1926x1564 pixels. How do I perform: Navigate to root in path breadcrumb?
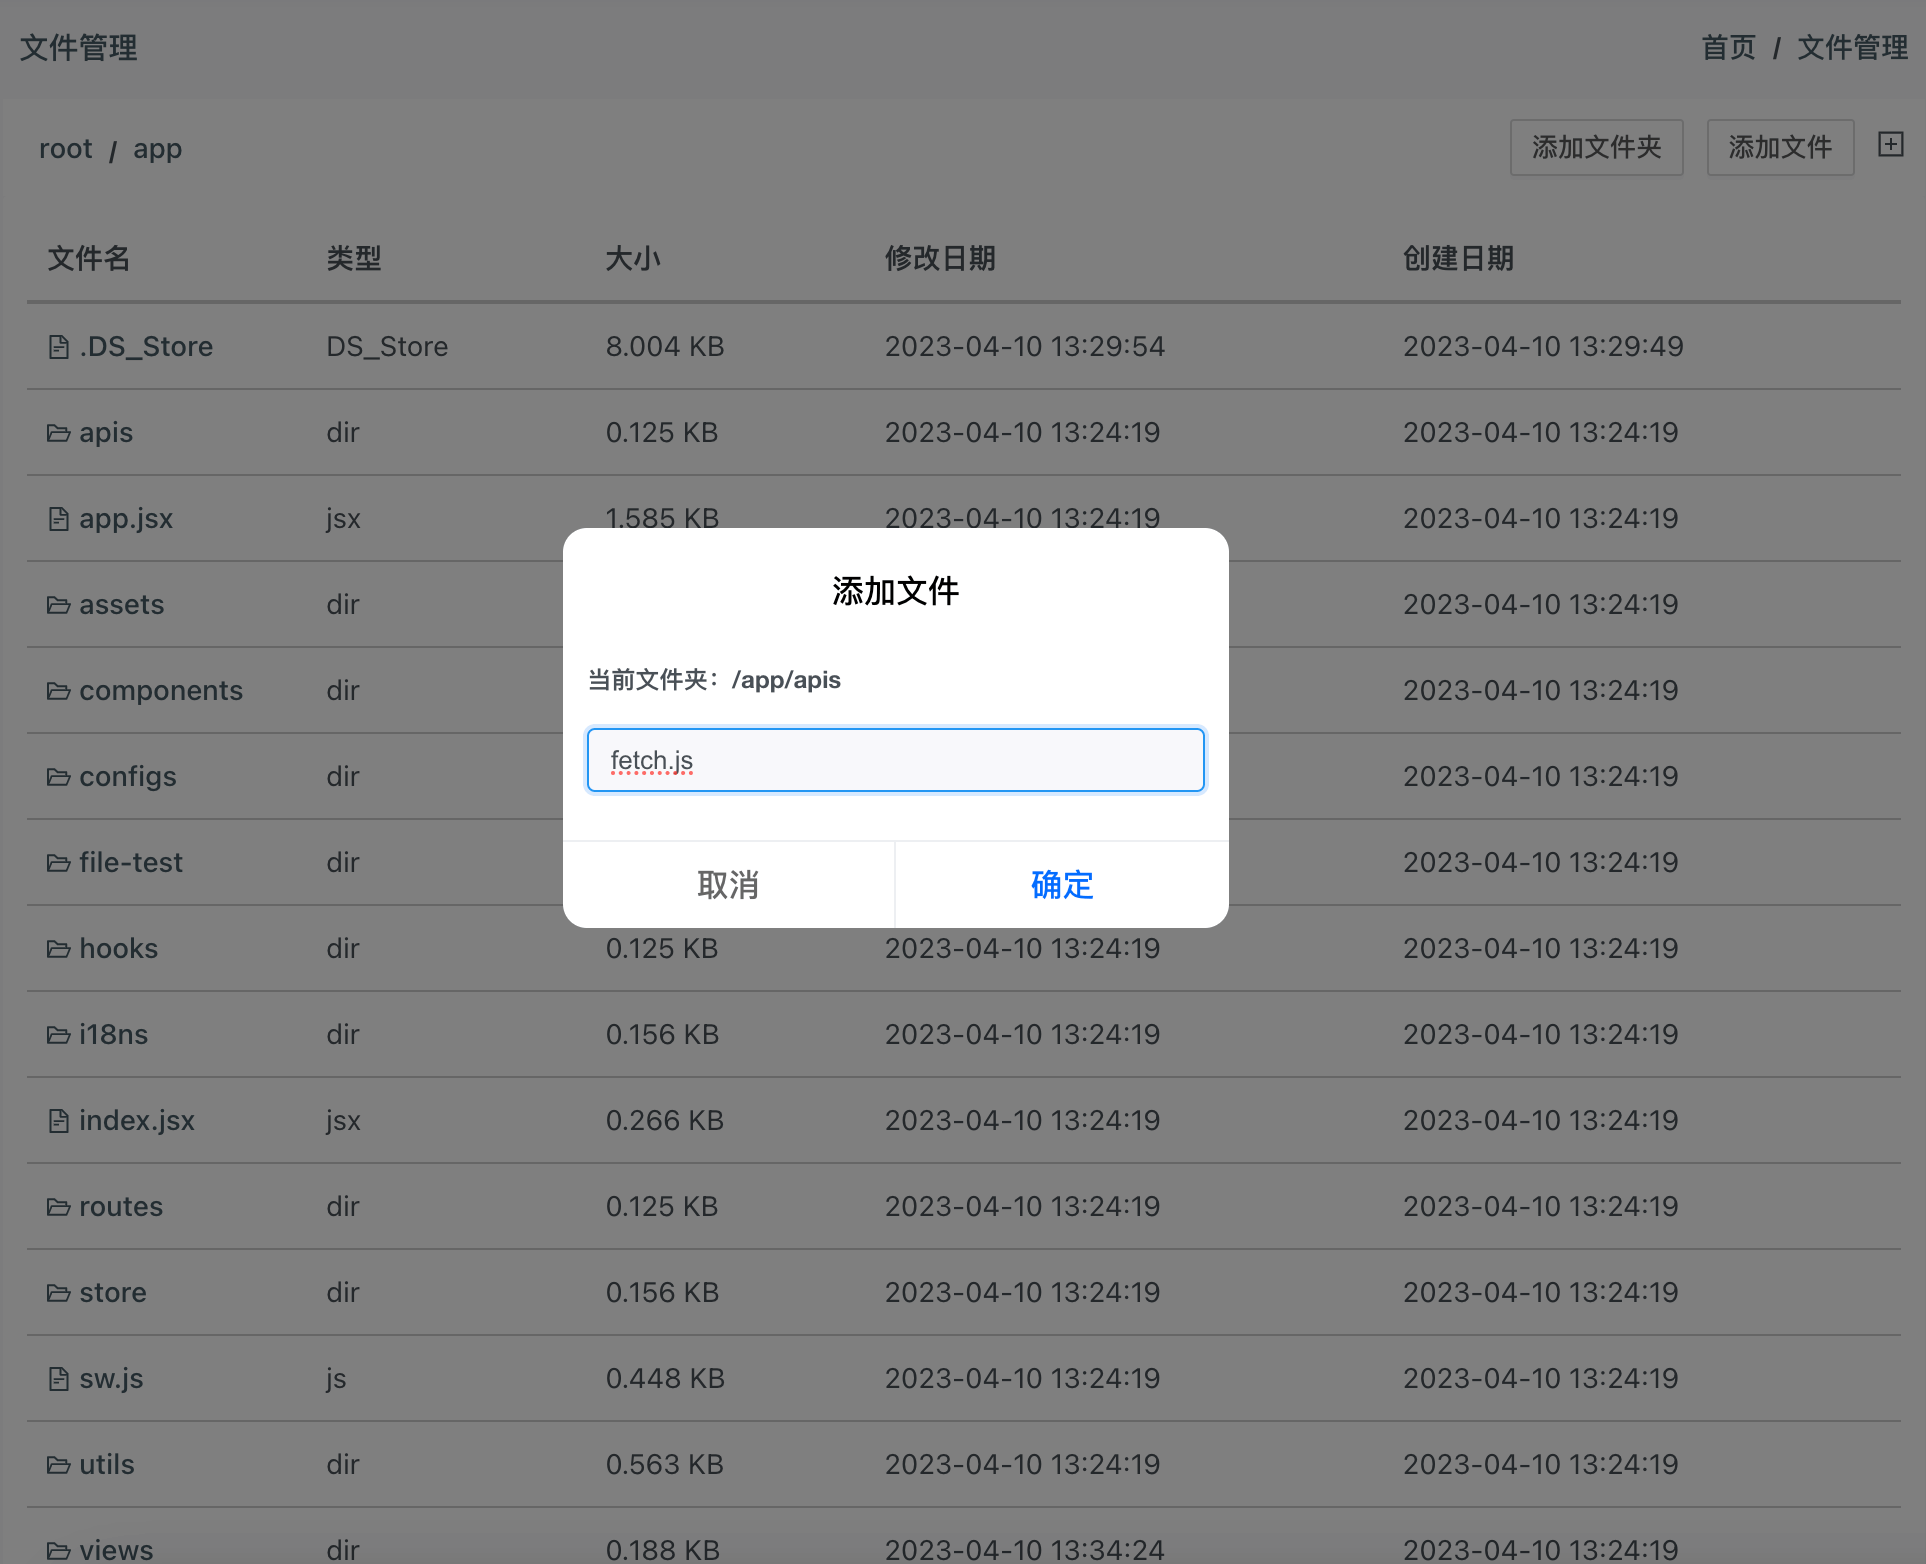[65, 149]
